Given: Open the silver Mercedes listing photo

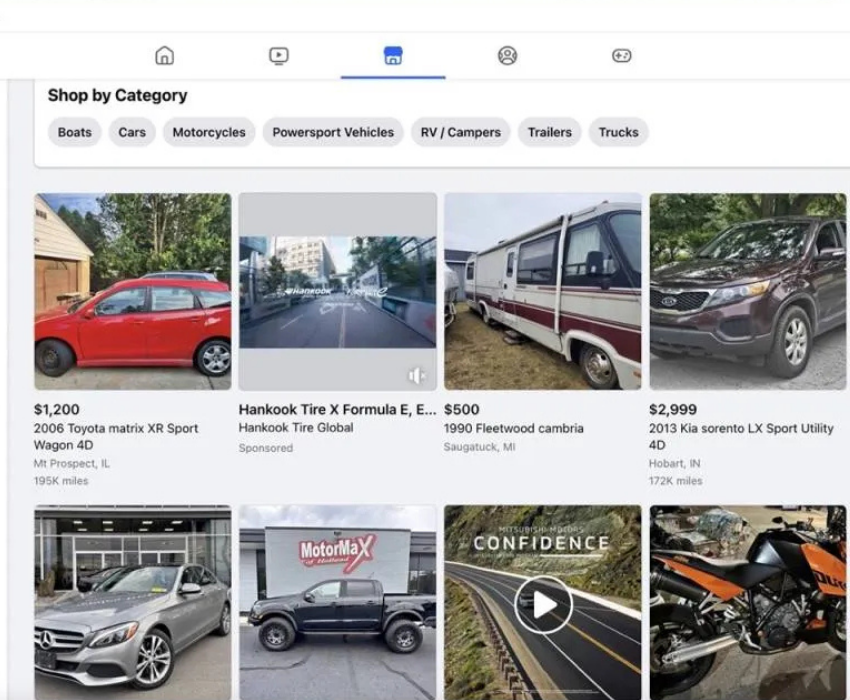Looking at the screenshot, I should point(133,602).
